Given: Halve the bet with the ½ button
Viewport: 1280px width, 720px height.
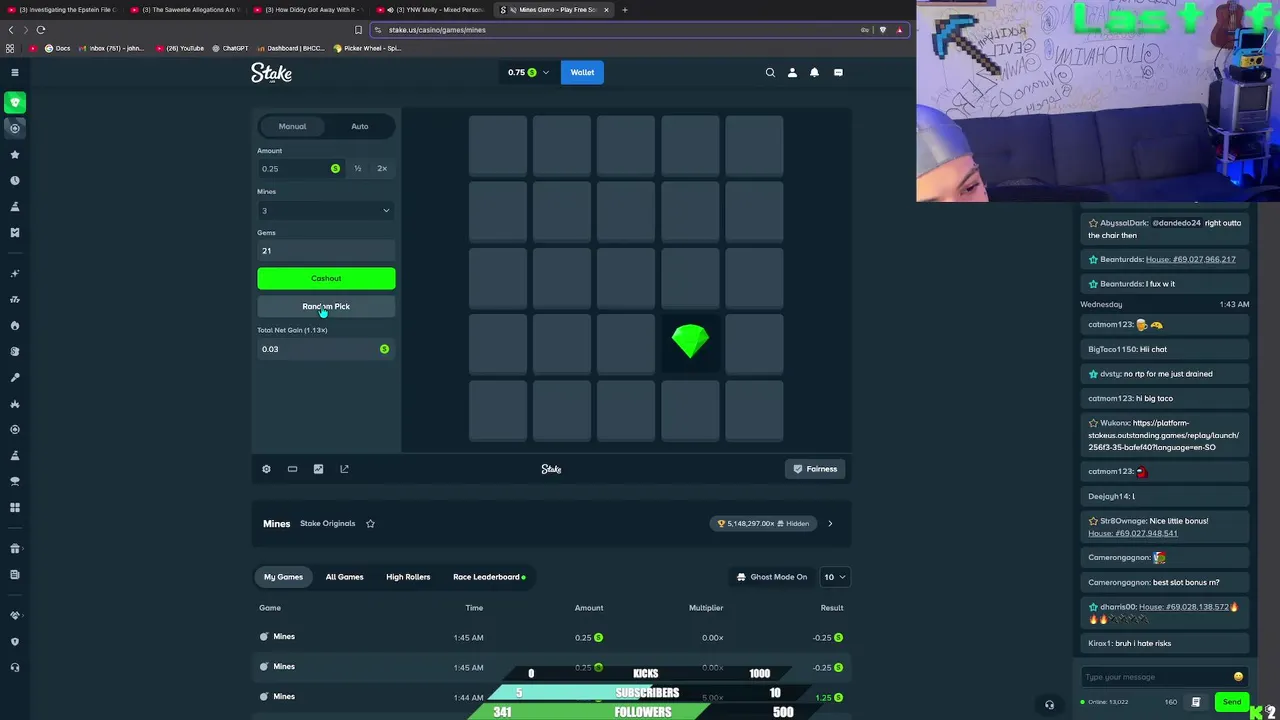Looking at the screenshot, I should [357, 168].
